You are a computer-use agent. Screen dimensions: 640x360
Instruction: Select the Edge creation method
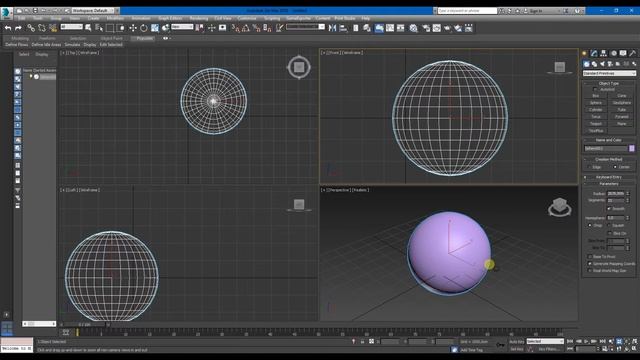click(589, 167)
